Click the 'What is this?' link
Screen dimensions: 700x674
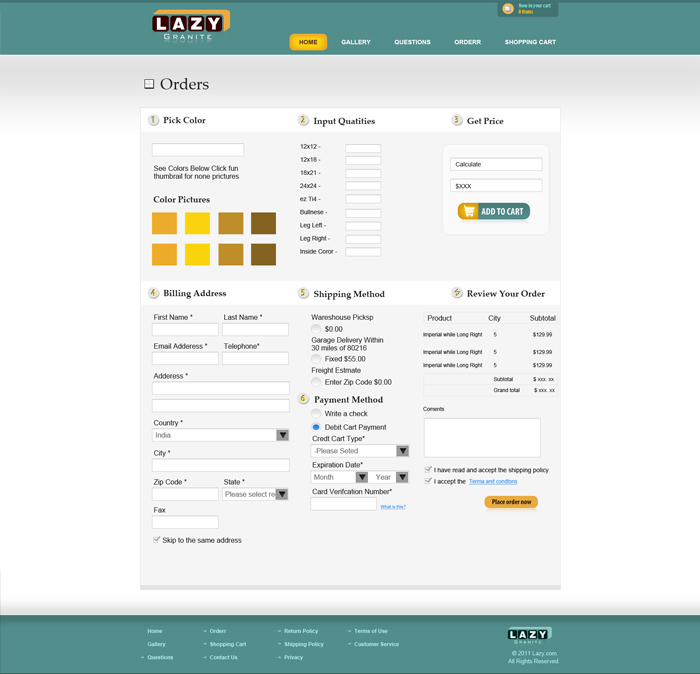[x=393, y=507]
